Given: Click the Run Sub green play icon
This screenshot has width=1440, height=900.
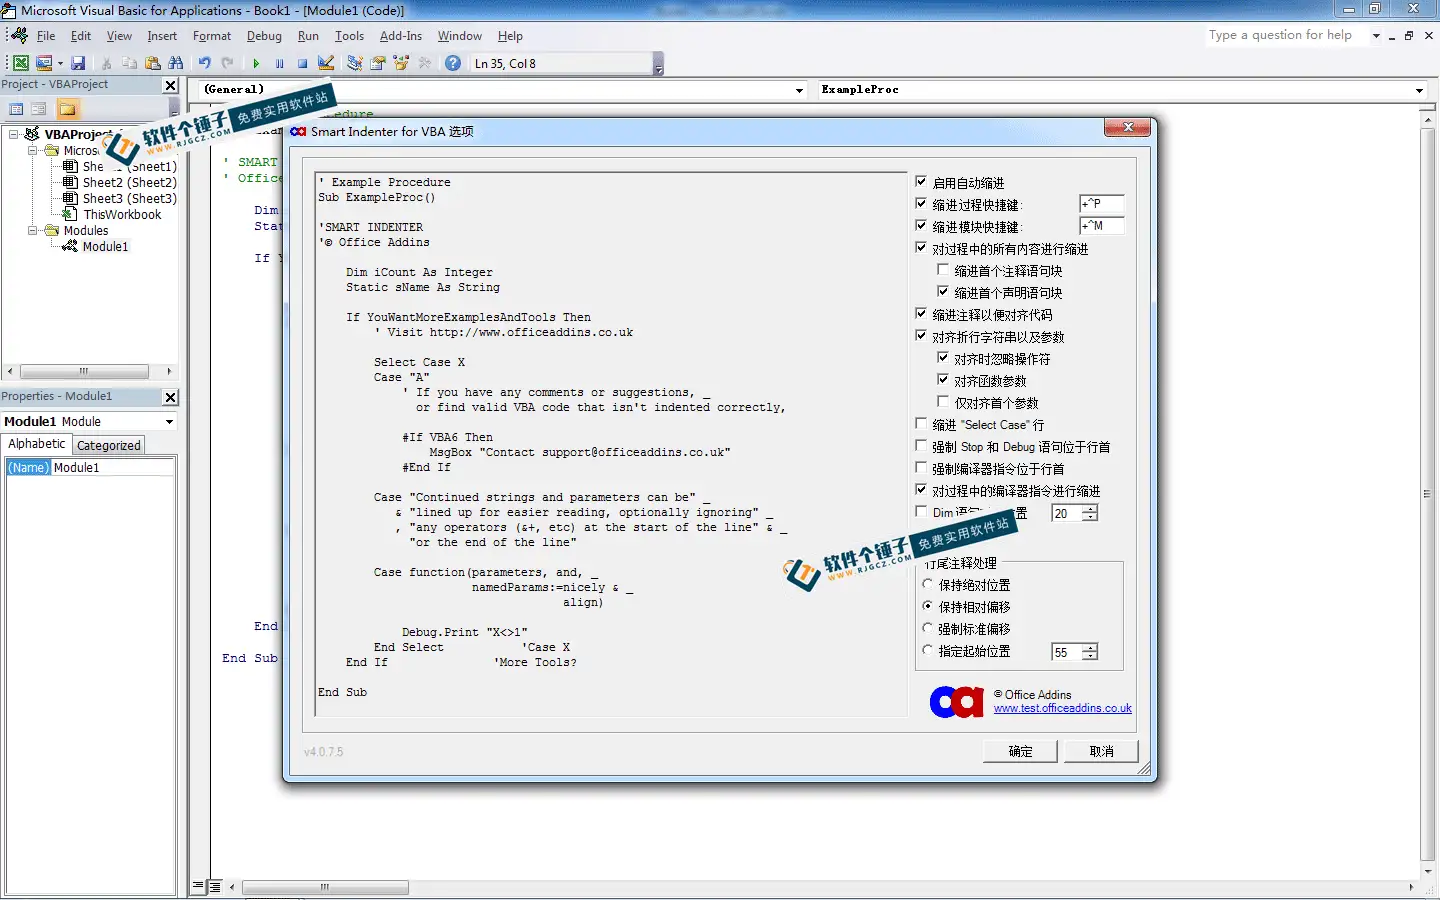Looking at the screenshot, I should tap(256, 63).
